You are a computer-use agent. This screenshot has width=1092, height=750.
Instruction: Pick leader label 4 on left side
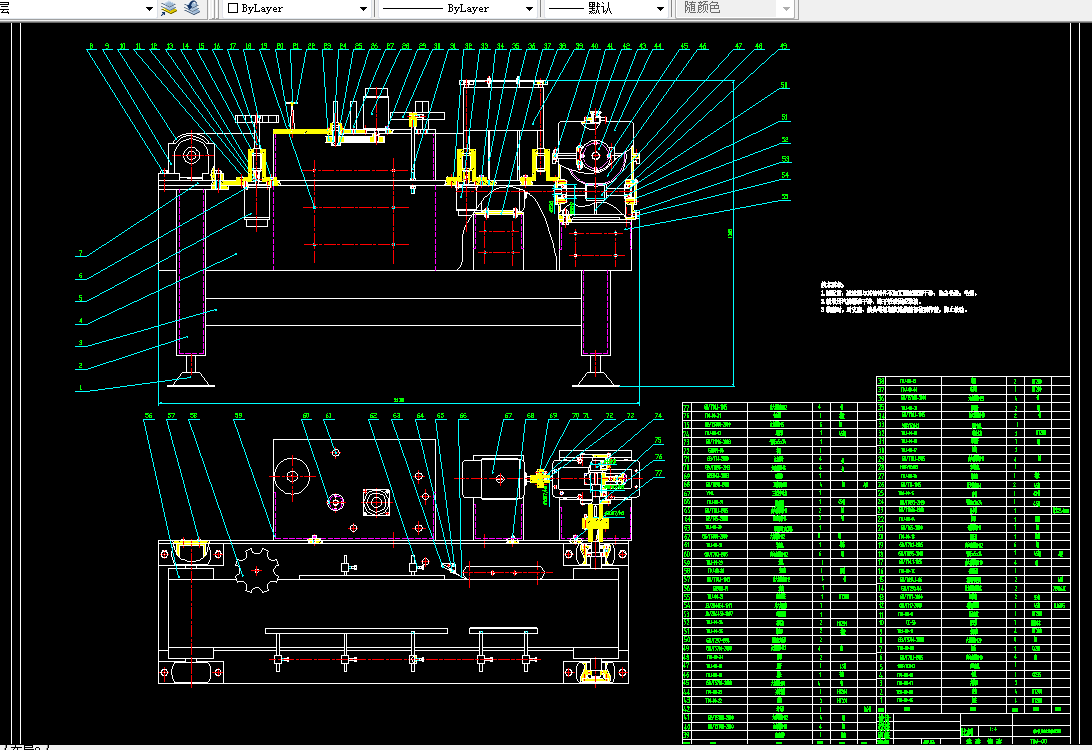(x=81, y=321)
